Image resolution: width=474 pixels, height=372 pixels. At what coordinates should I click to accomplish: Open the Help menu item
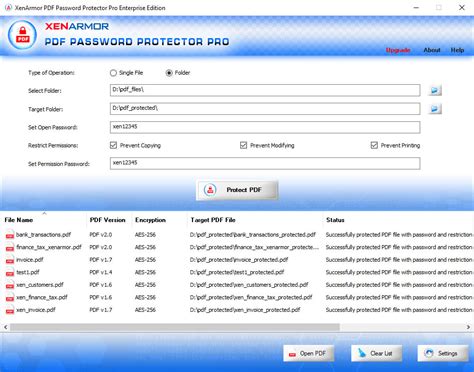[x=457, y=50]
